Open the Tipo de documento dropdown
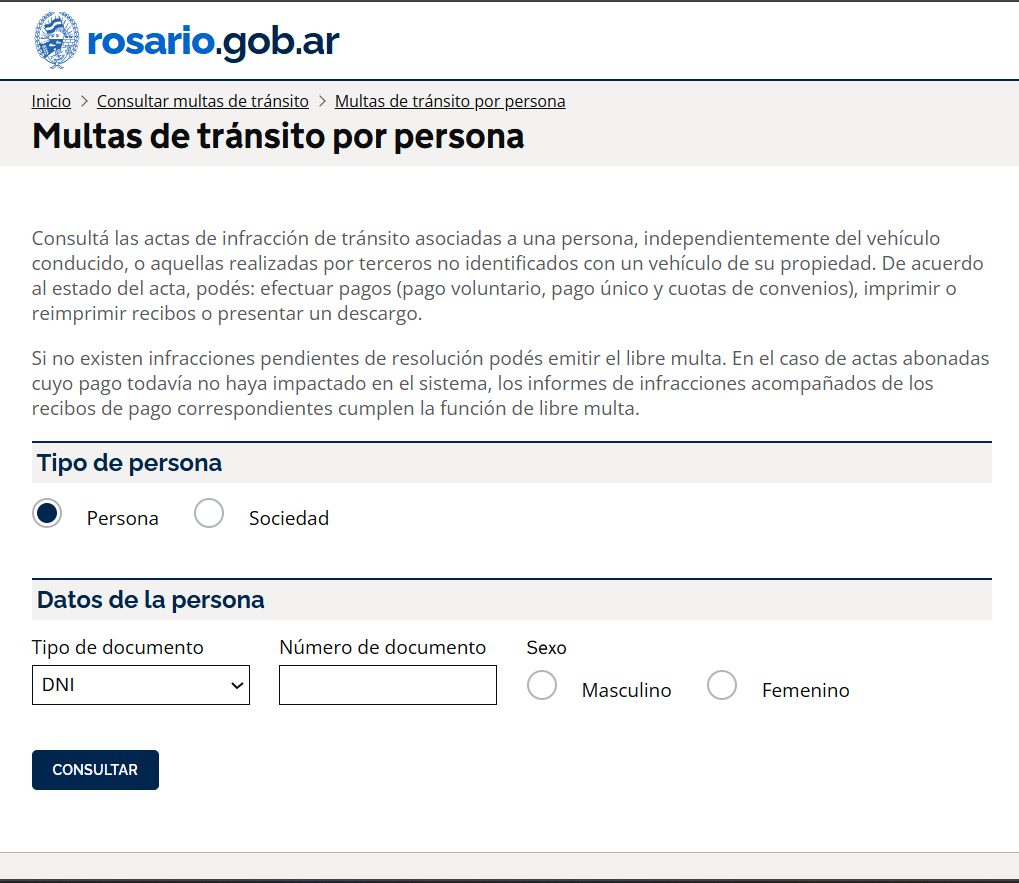The image size is (1019, 883). click(x=140, y=685)
